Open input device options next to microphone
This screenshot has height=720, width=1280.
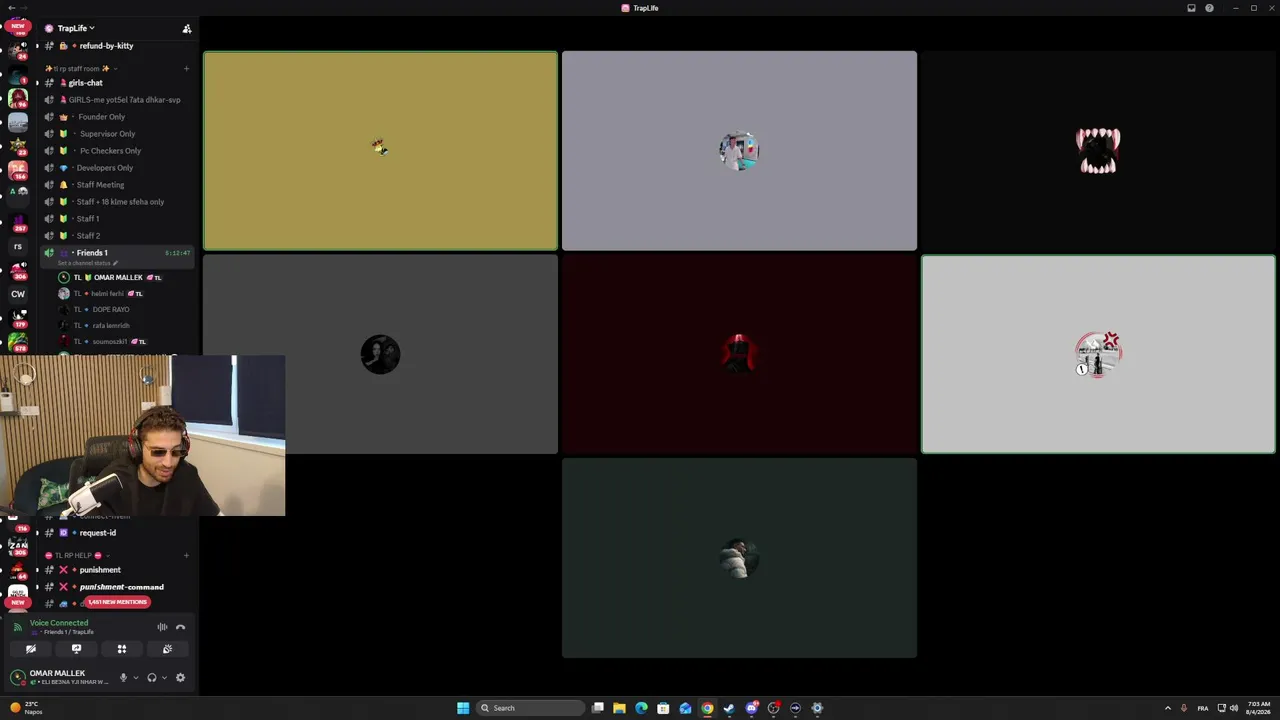point(135,678)
